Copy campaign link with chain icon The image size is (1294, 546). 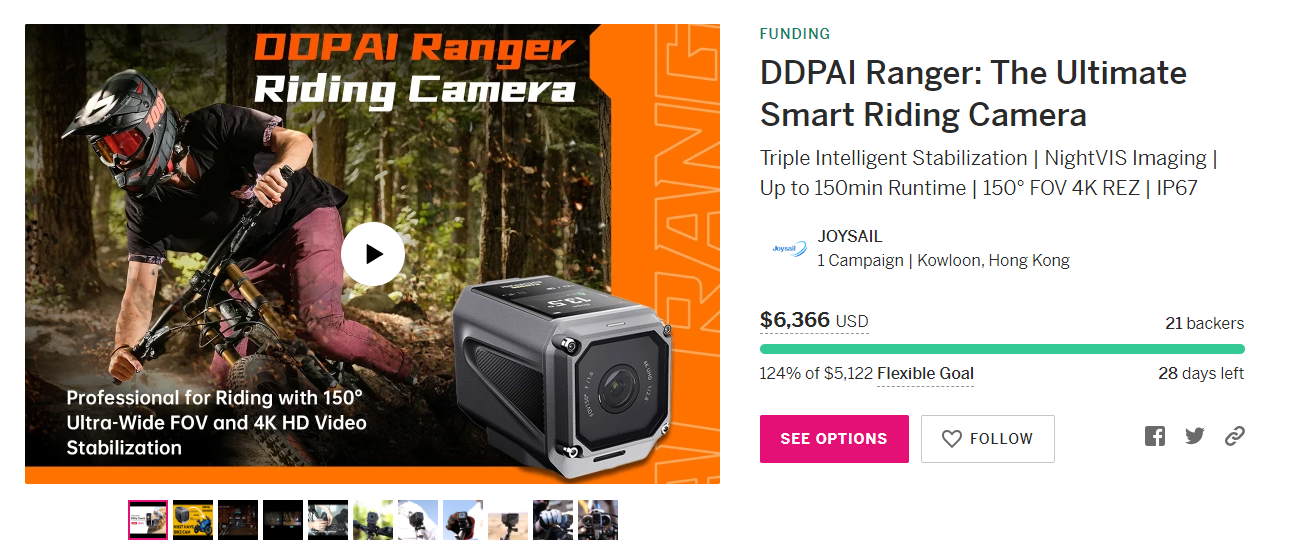click(x=1235, y=436)
